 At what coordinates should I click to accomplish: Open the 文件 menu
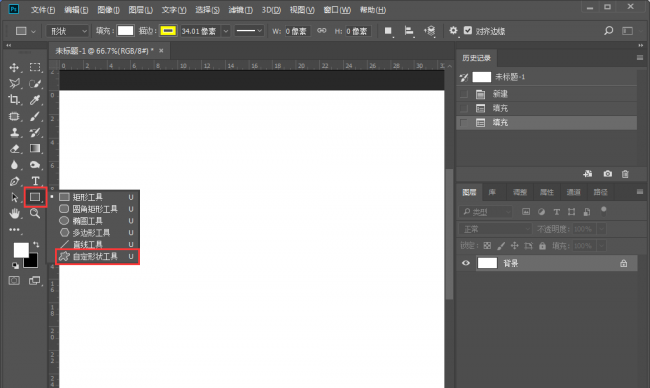pos(43,10)
